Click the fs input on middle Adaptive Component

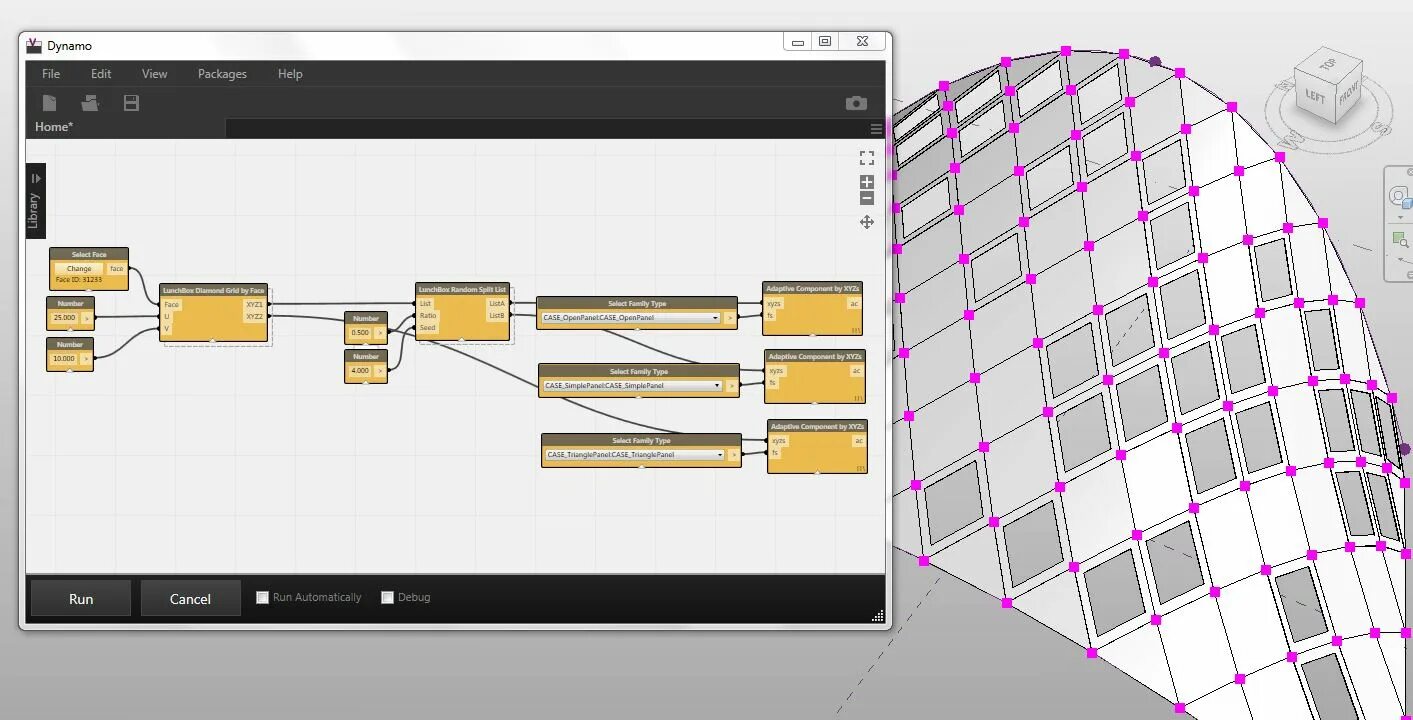773,382
